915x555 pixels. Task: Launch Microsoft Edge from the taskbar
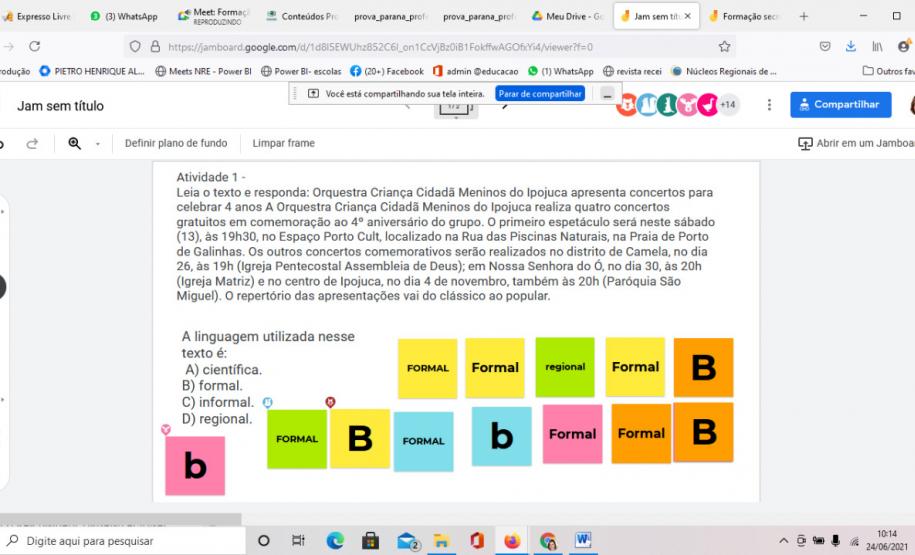333,541
